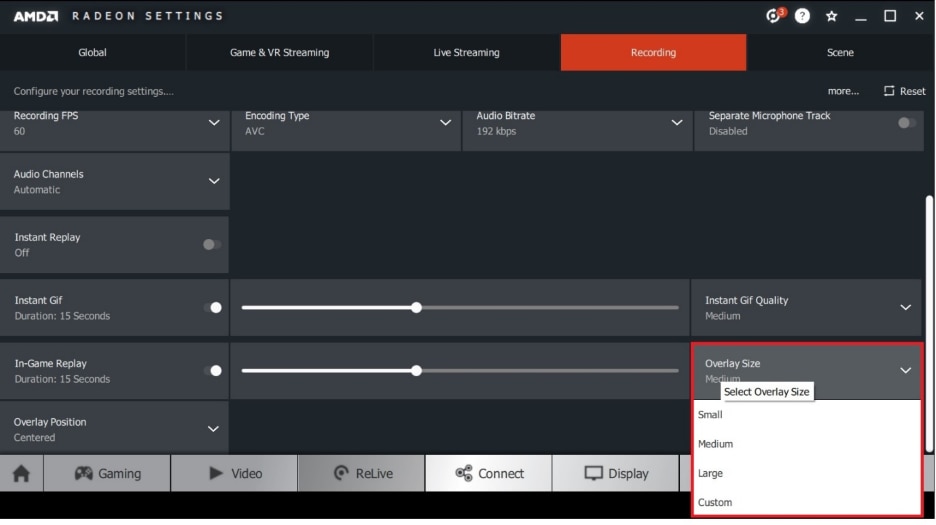Screen dimensions: 936x525
Task: Click the Connect share icon
Action: coord(464,474)
